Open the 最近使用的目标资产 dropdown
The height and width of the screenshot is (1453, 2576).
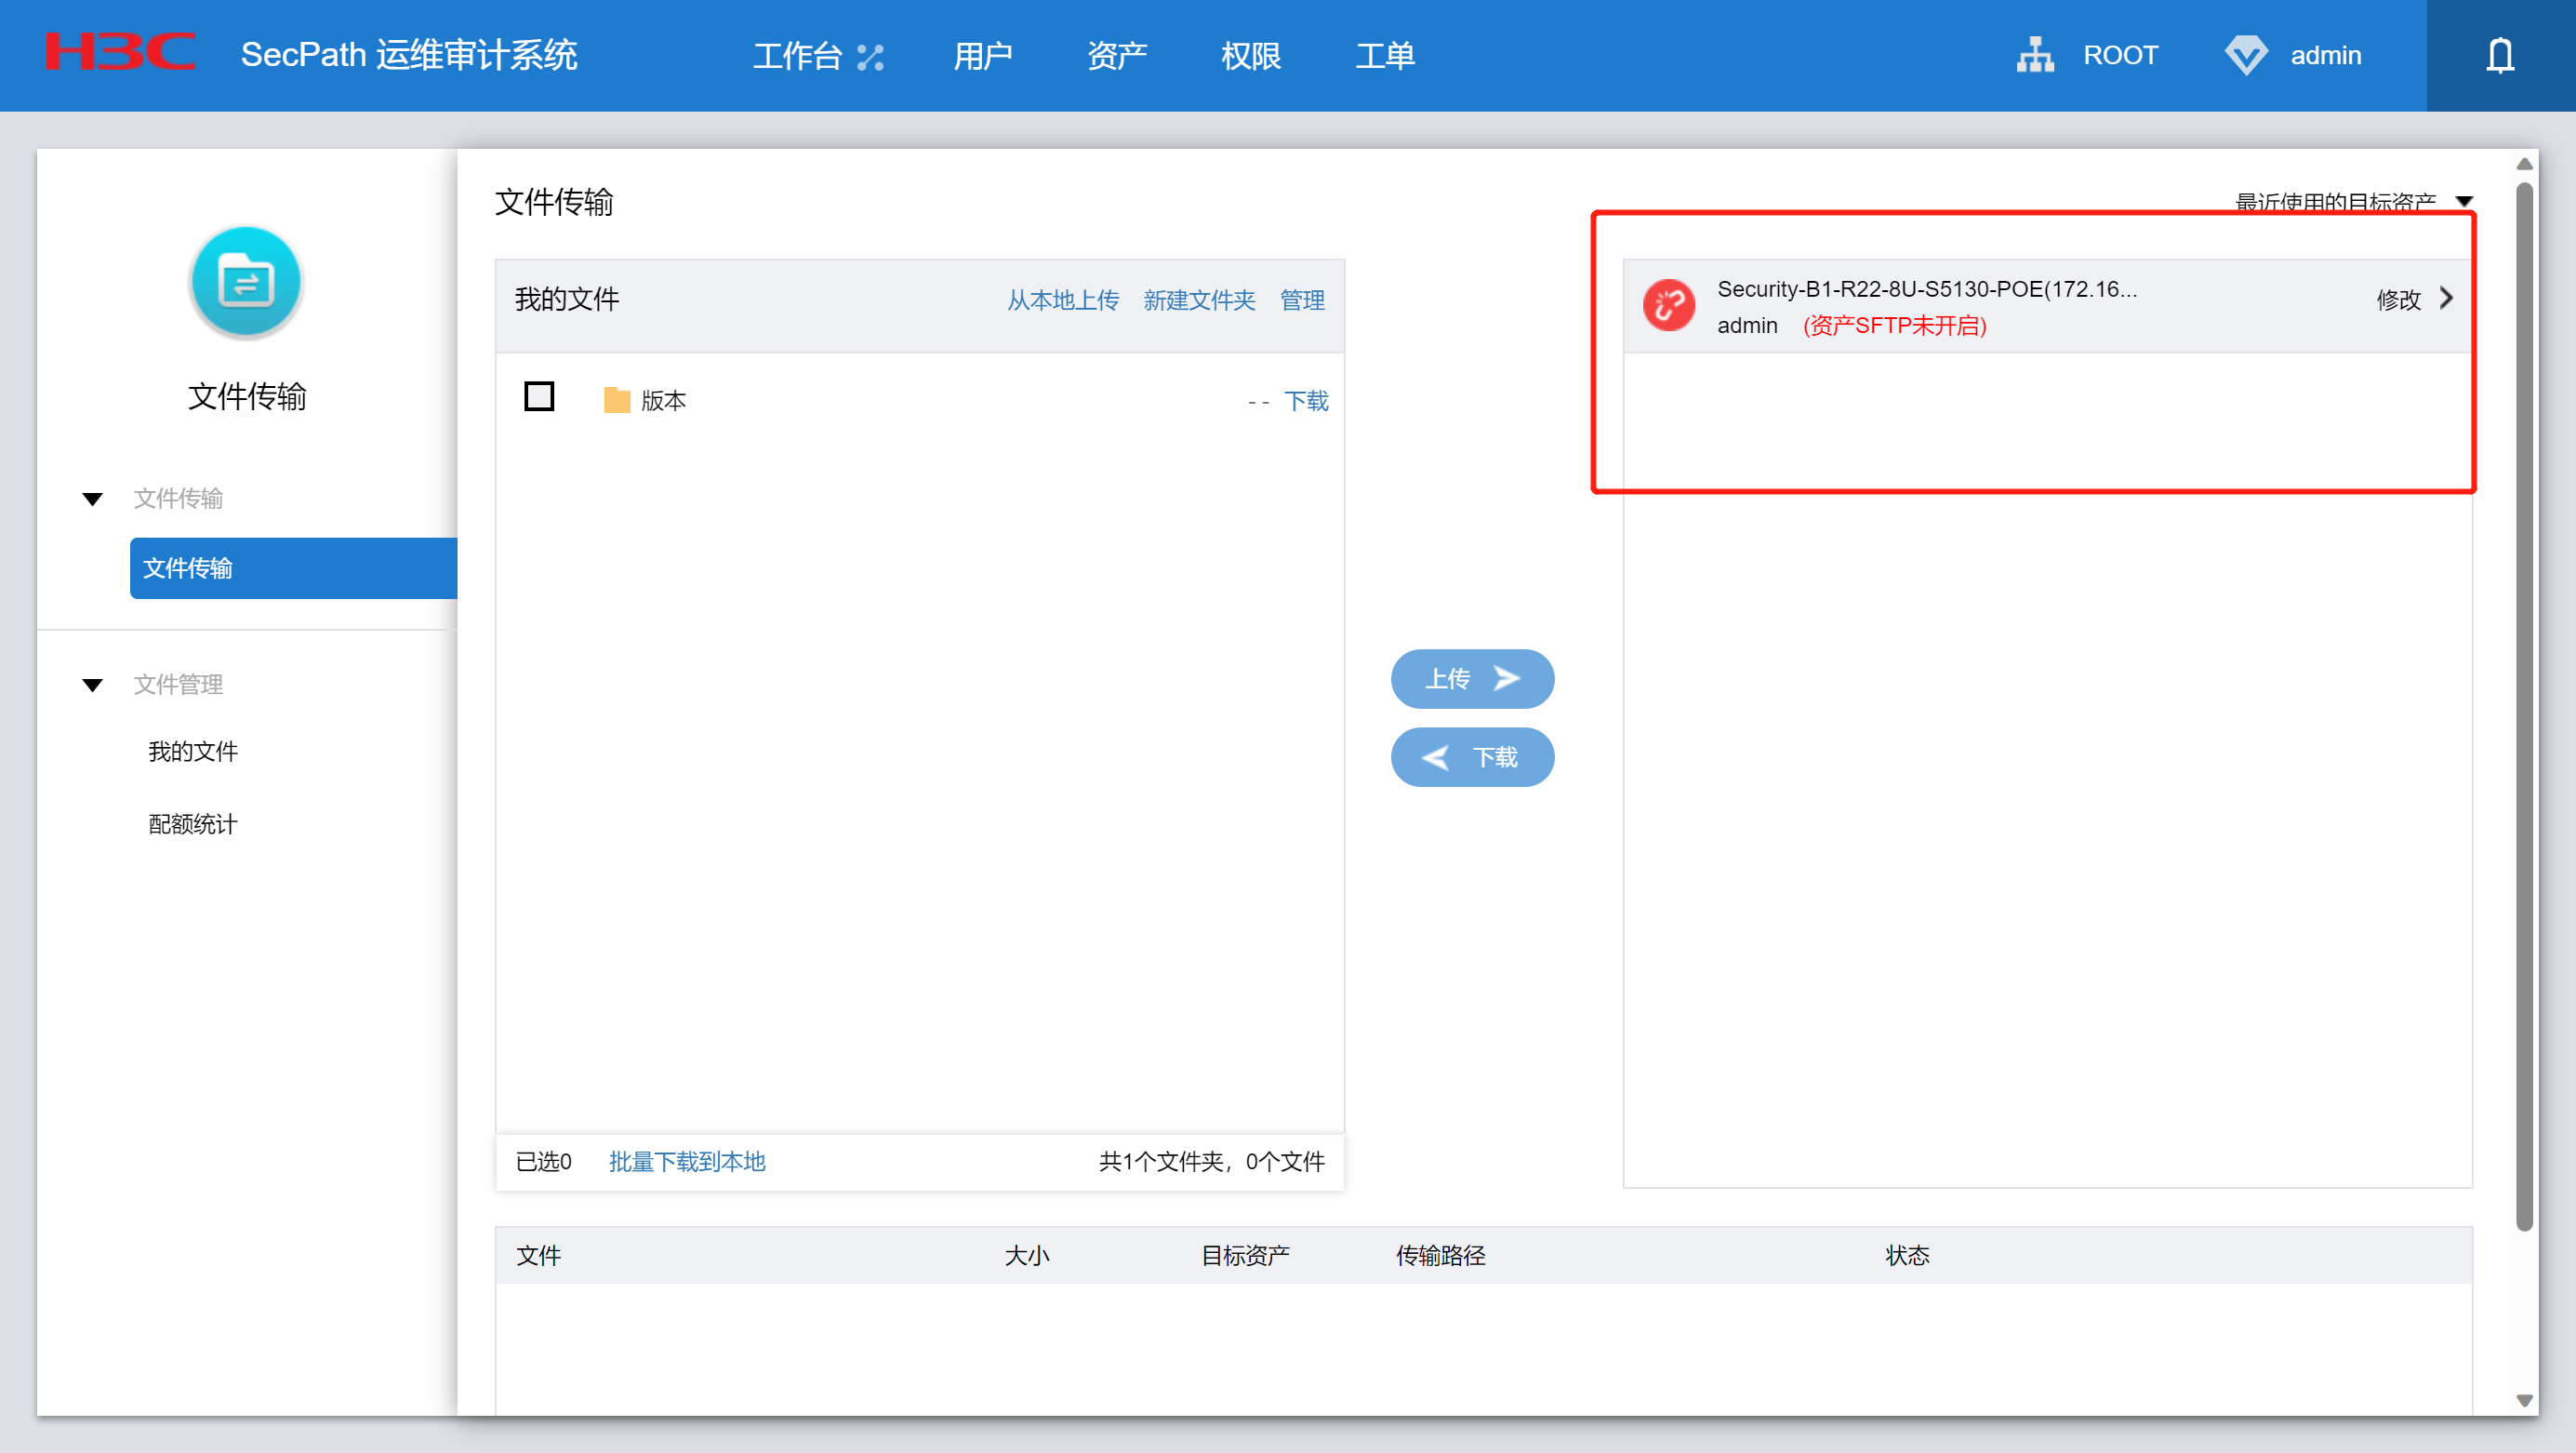click(x=2464, y=201)
